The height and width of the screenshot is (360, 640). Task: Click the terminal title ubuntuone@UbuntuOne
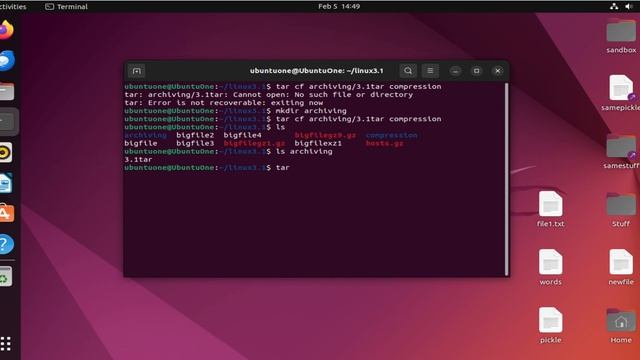pos(316,71)
